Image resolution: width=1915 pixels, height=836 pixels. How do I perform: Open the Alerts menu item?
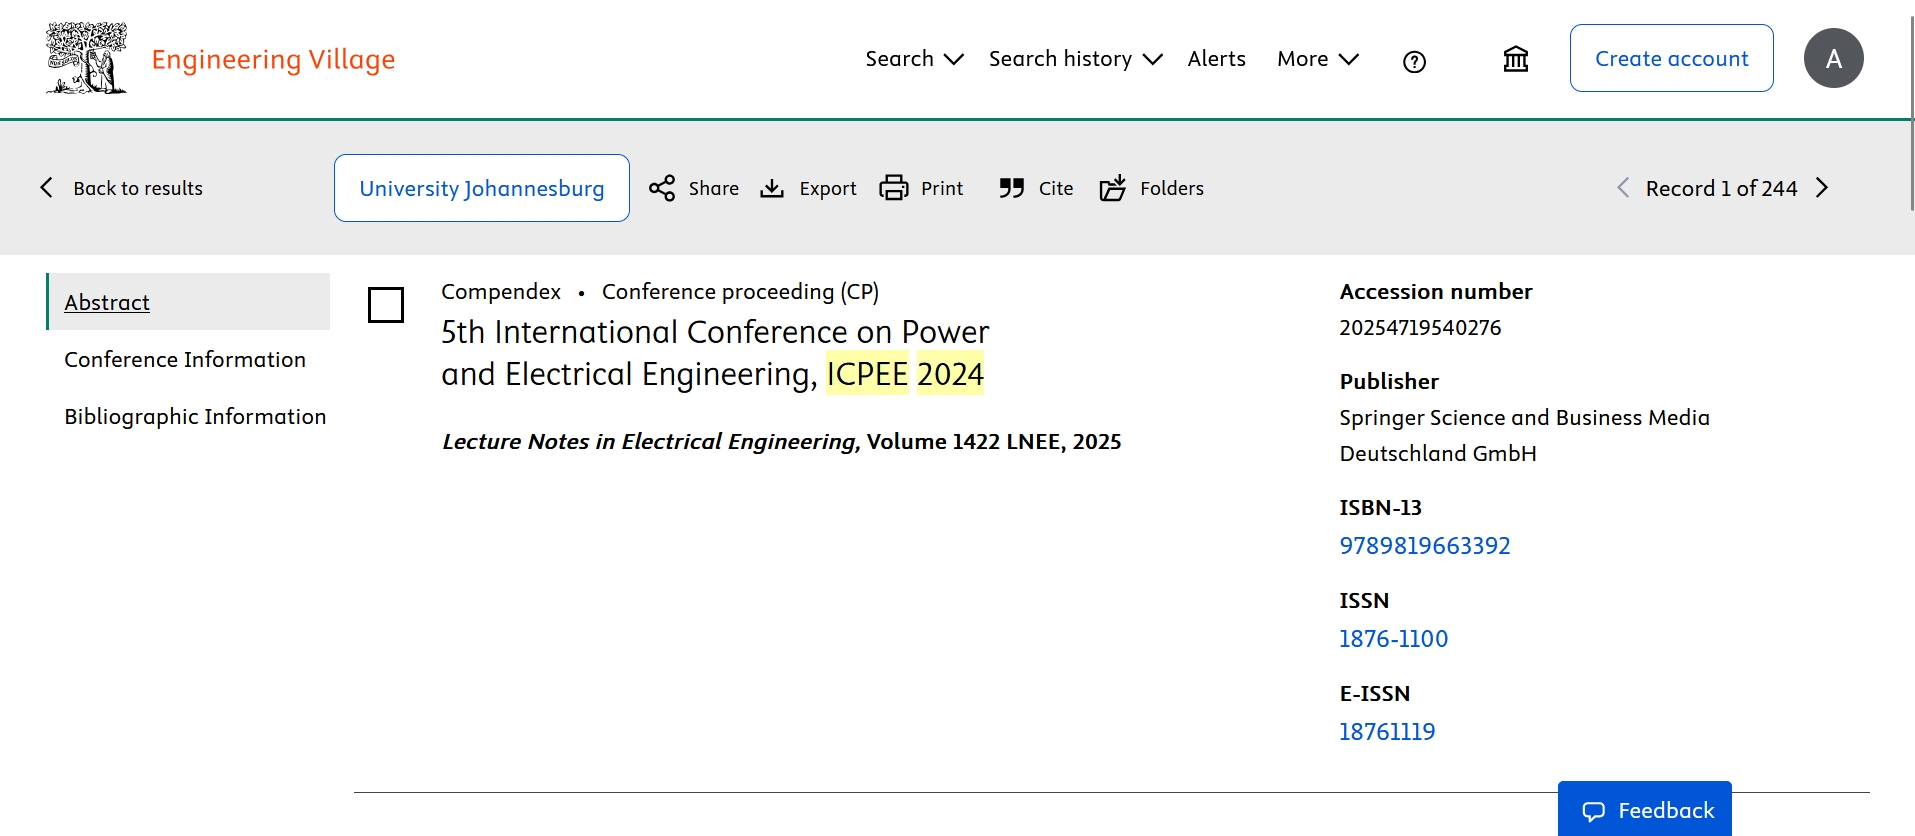coord(1216,59)
